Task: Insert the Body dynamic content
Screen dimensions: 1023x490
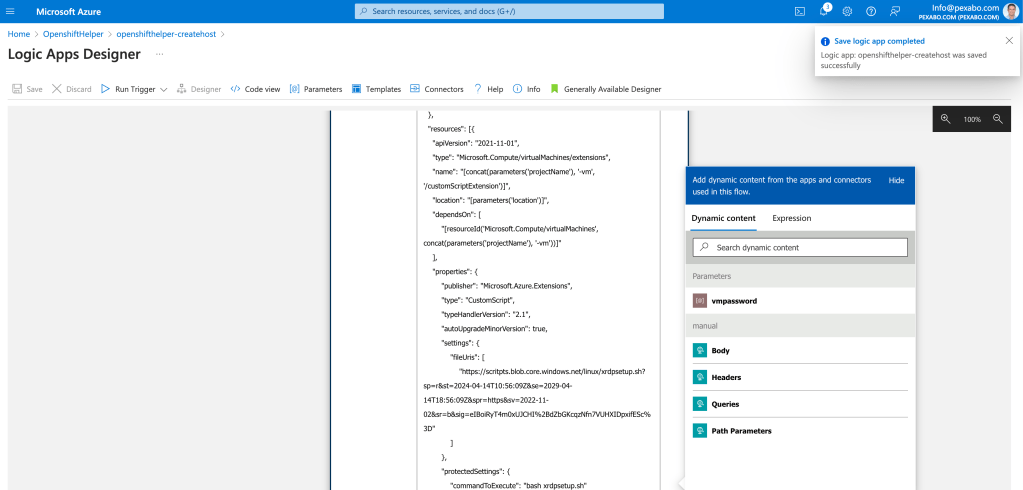Action: (x=800, y=350)
